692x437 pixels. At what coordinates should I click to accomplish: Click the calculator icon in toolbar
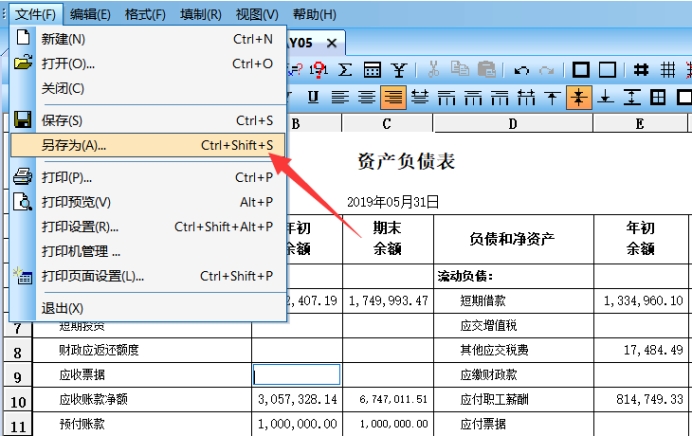coord(372,70)
